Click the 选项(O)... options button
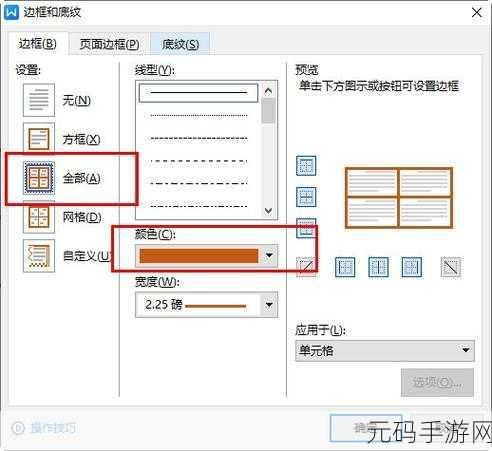The height and width of the screenshot is (451, 492). [x=437, y=382]
